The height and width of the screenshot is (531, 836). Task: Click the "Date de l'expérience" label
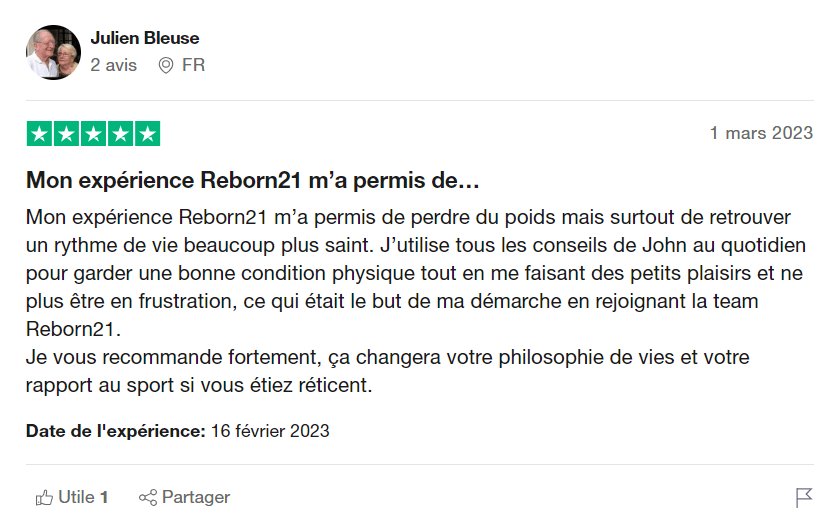(115, 432)
